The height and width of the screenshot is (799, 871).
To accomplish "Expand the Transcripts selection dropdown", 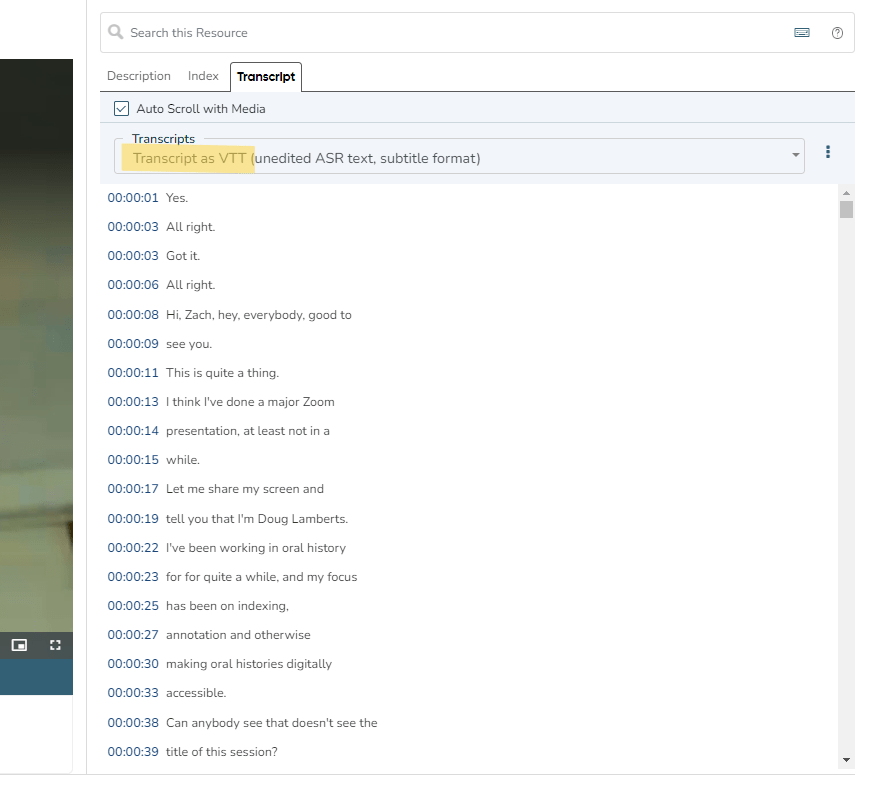I will coord(796,156).
